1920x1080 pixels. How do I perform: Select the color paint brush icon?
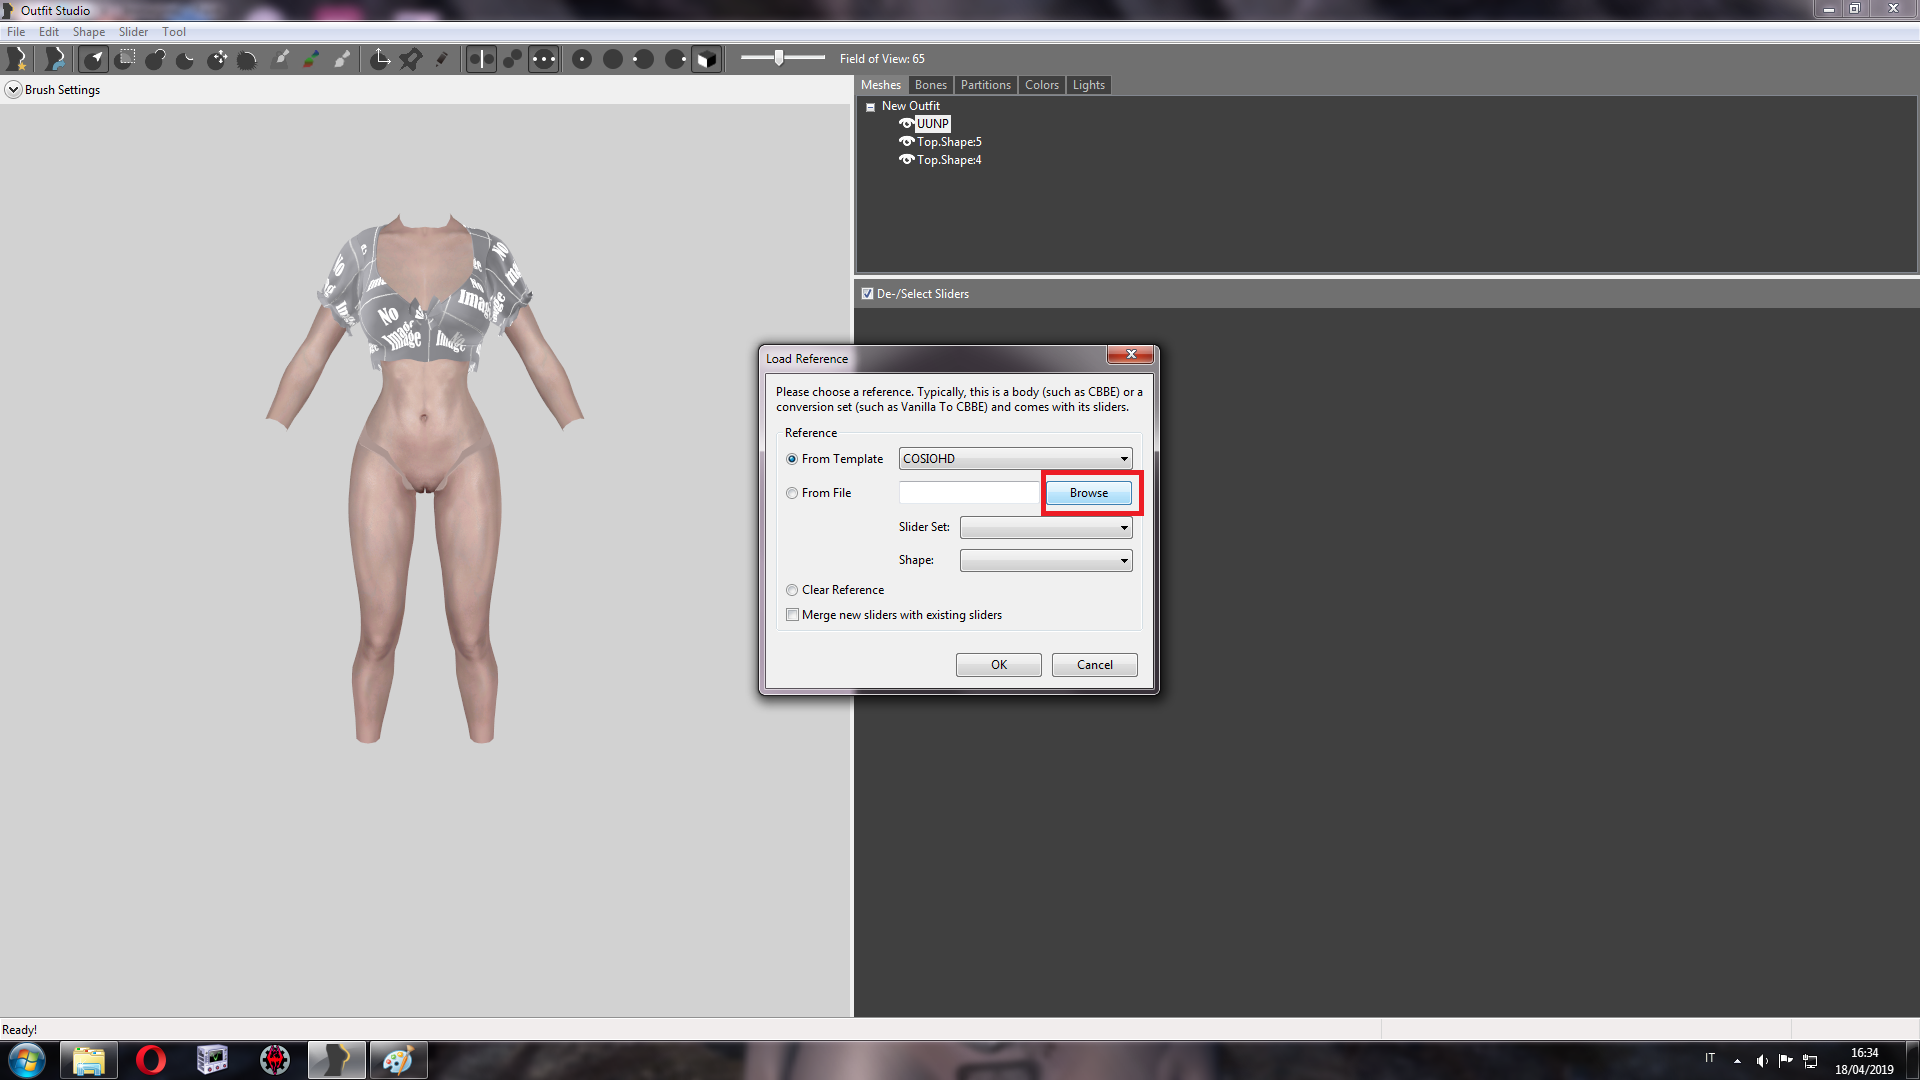coord(311,60)
